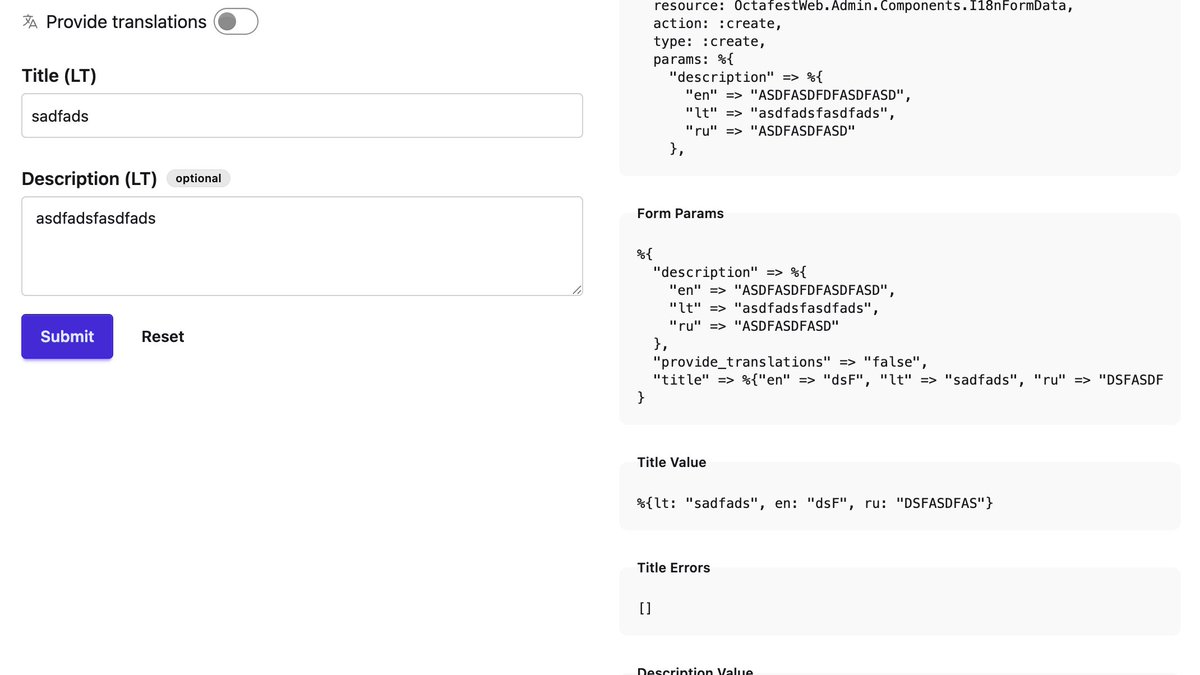This screenshot has height=675, width=1200.
Task: Click the translation language icon
Action: pos(30,22)
